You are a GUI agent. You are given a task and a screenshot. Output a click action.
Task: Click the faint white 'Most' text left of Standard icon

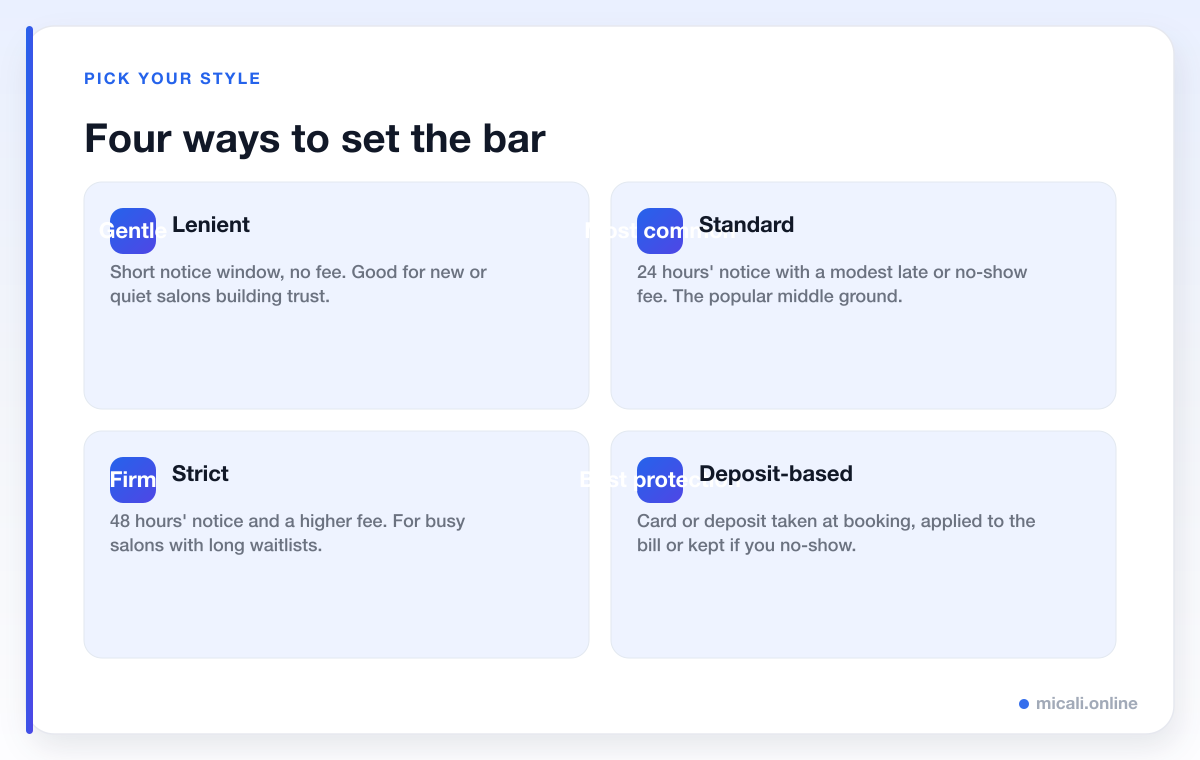coord(607,231)
